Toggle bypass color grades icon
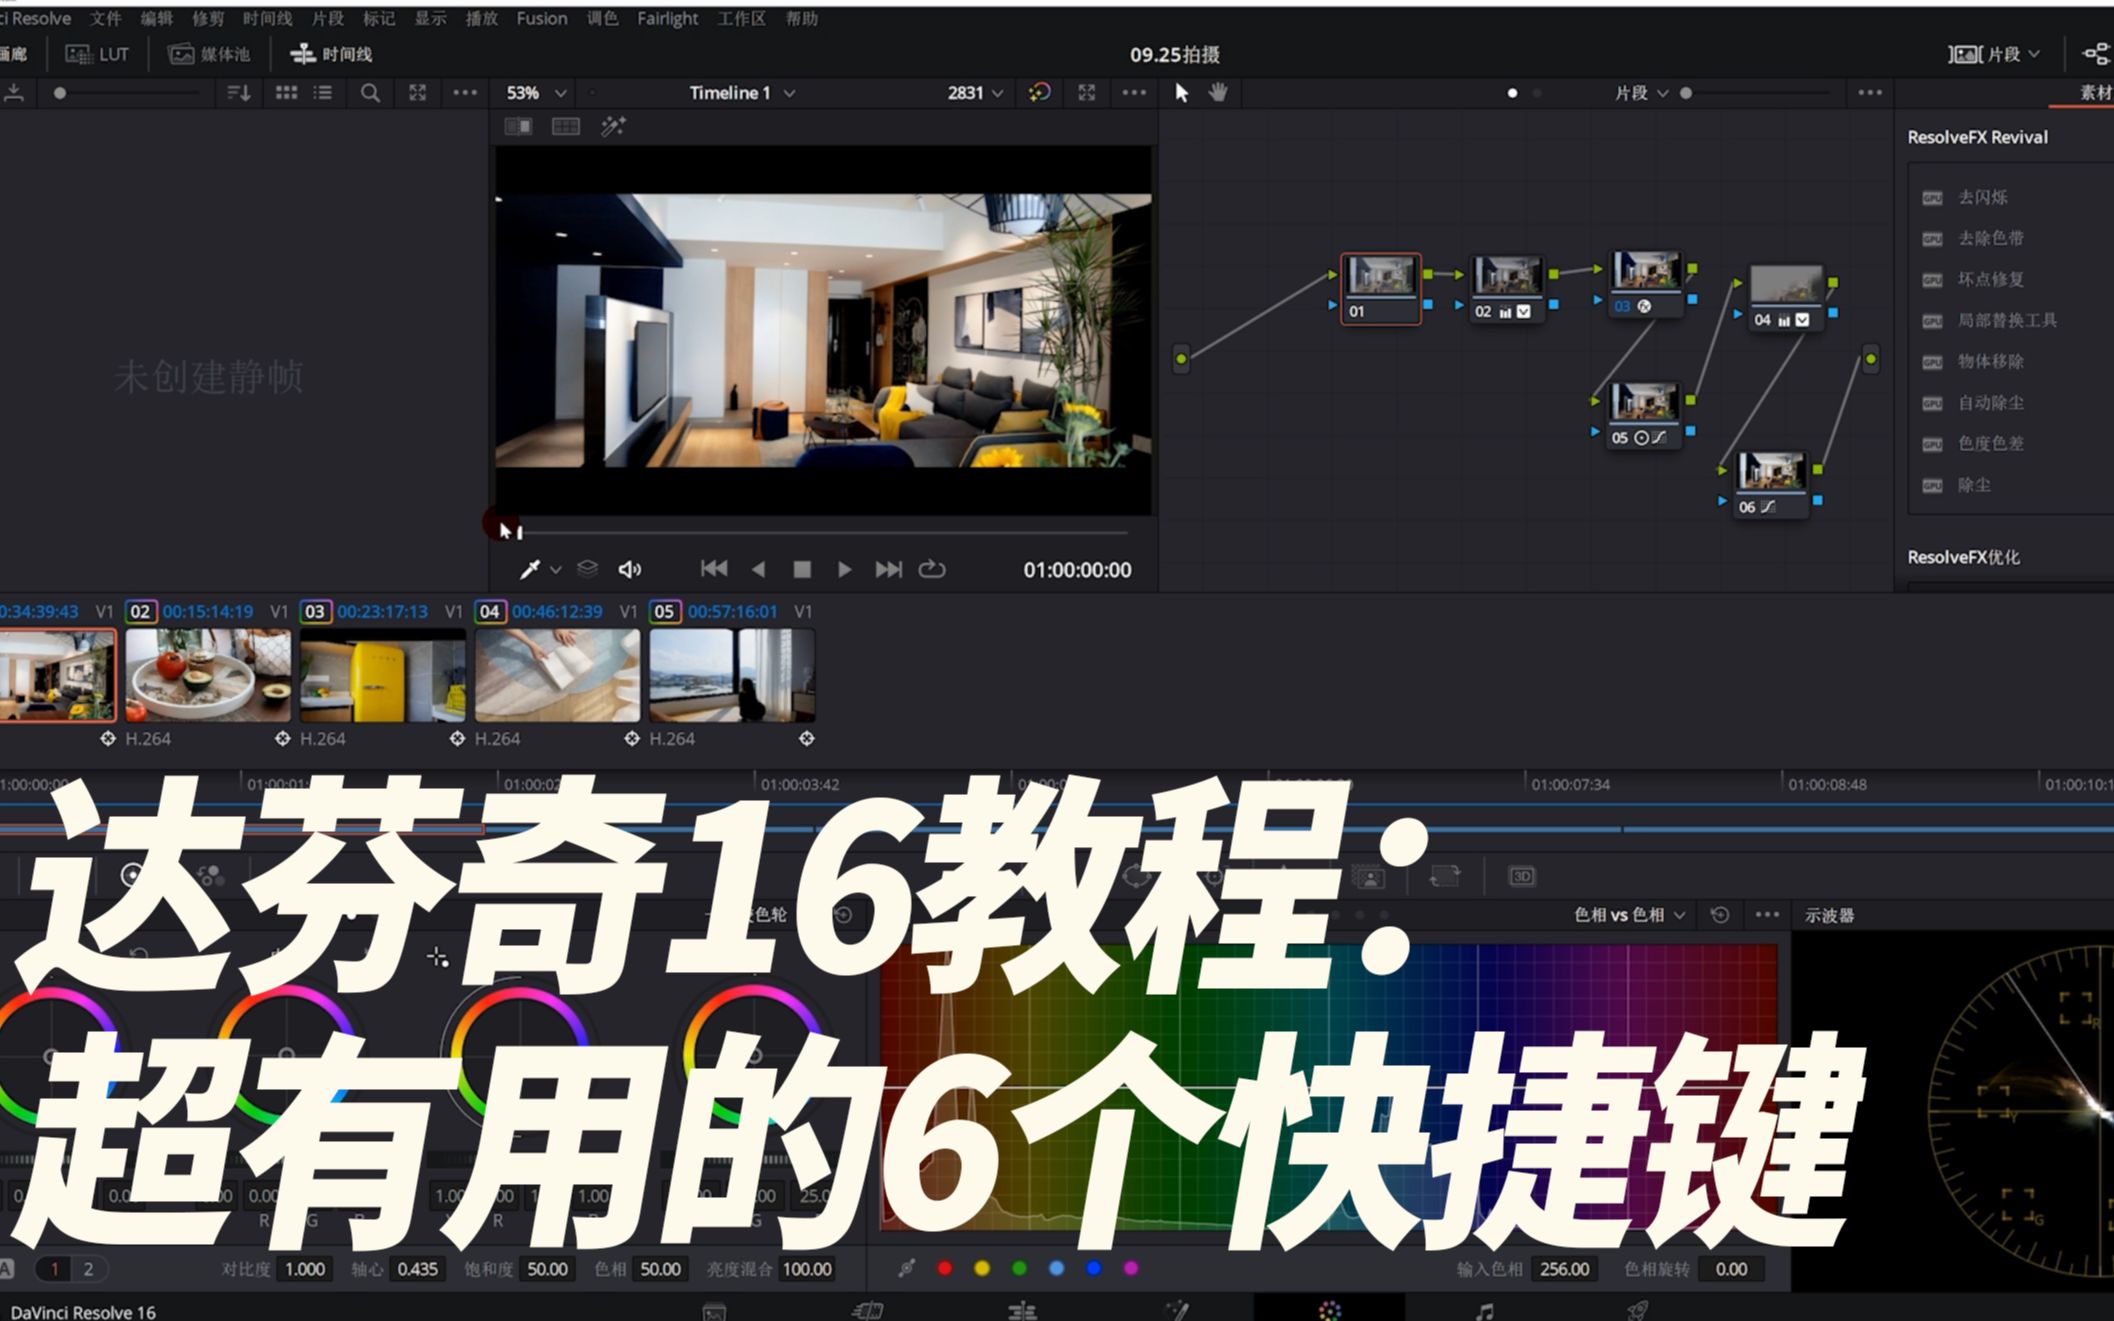Screen dimensions: 2114x1321 click(x=1039, y=92)
